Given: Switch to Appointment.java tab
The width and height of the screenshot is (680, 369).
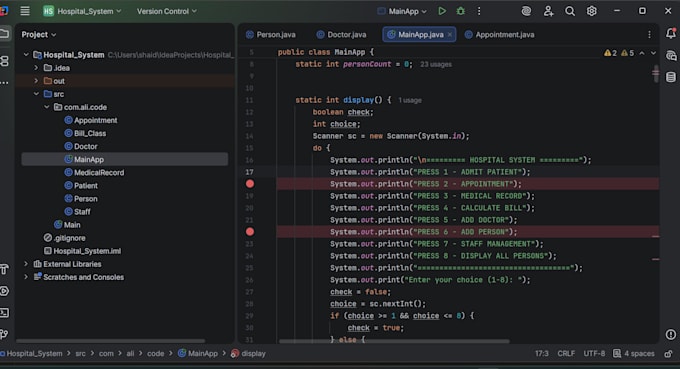Looking at the screenshot, I should (x=500, y=35).
